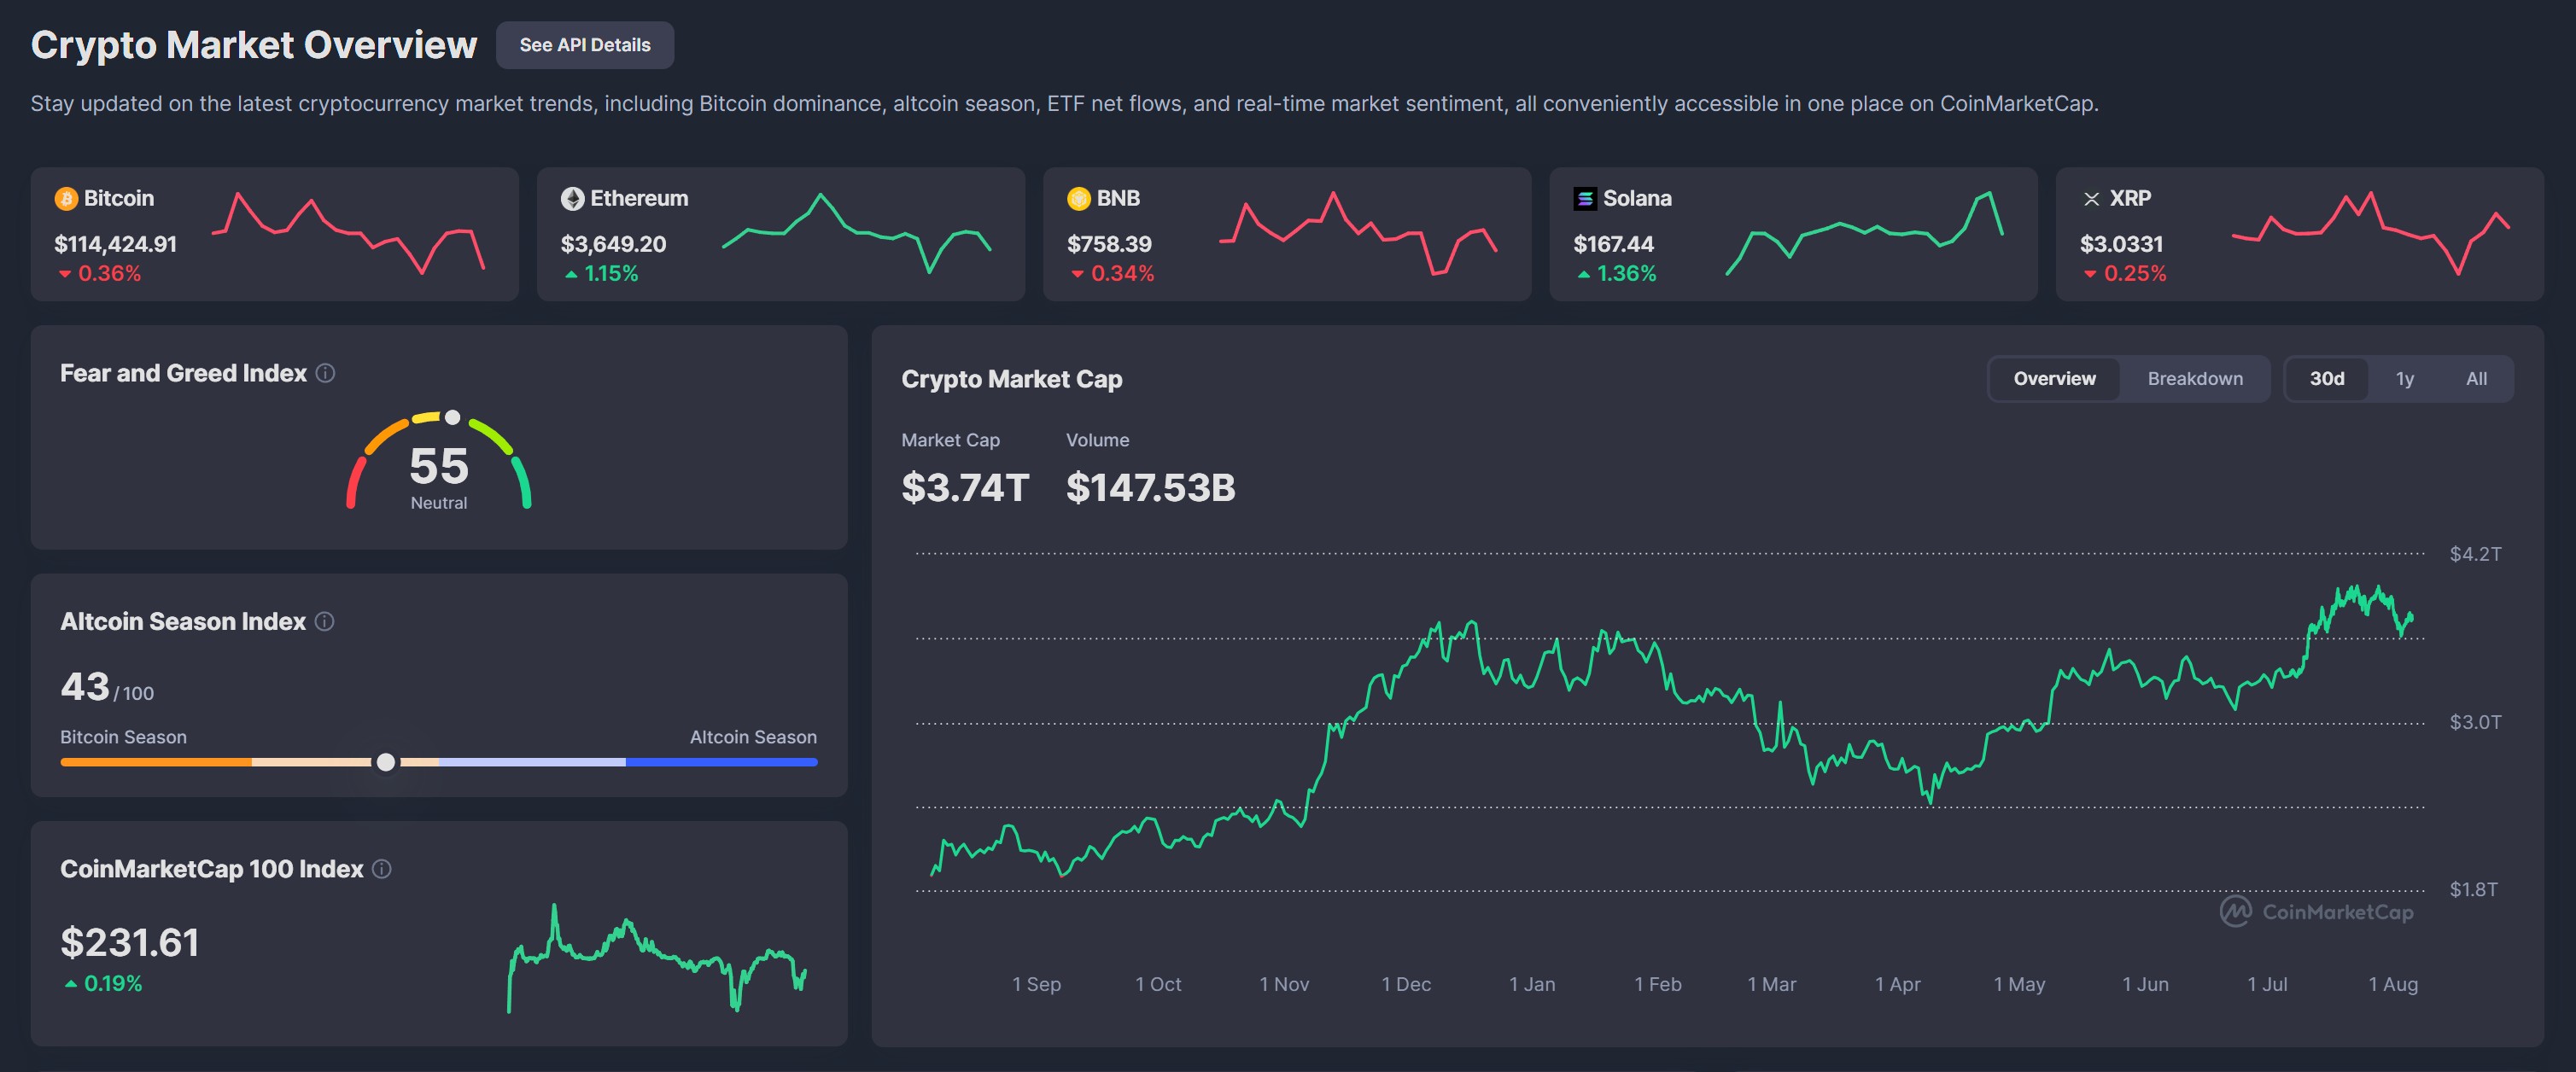Click the Solana logo icon
This screenshot has height=1072, width=2576.
coord(1585,199)
